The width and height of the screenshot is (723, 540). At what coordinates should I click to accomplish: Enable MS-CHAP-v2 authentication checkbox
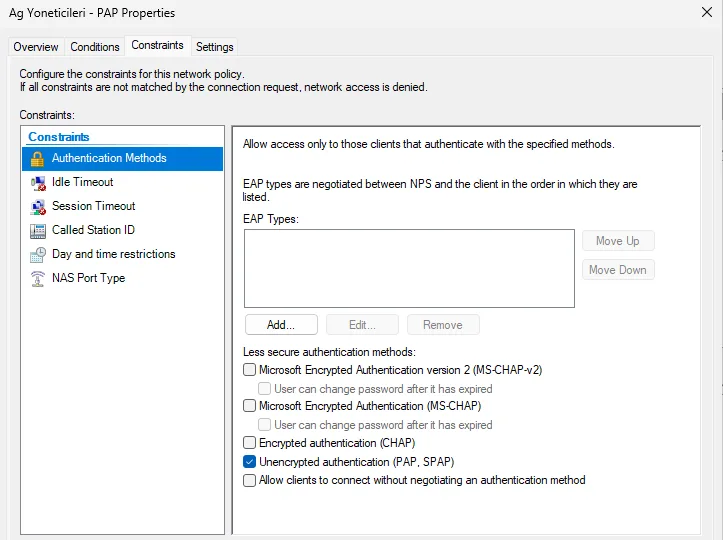click(249, 369)
